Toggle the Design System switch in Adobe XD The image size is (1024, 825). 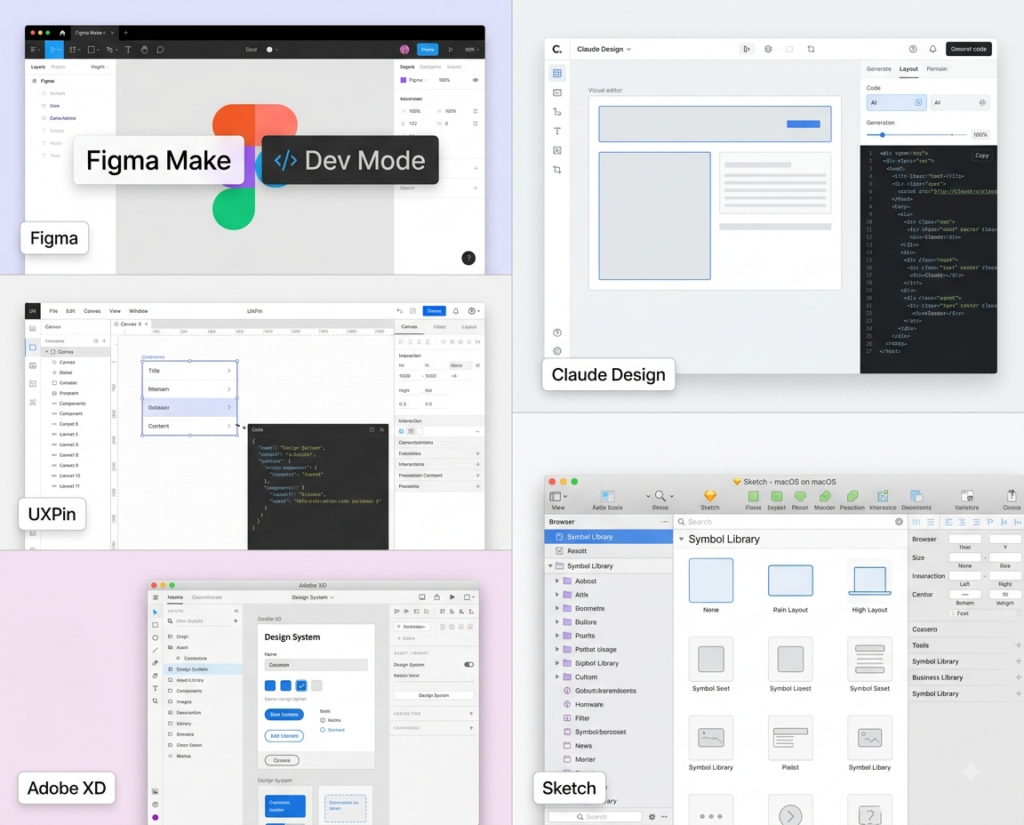pos(469,664)
